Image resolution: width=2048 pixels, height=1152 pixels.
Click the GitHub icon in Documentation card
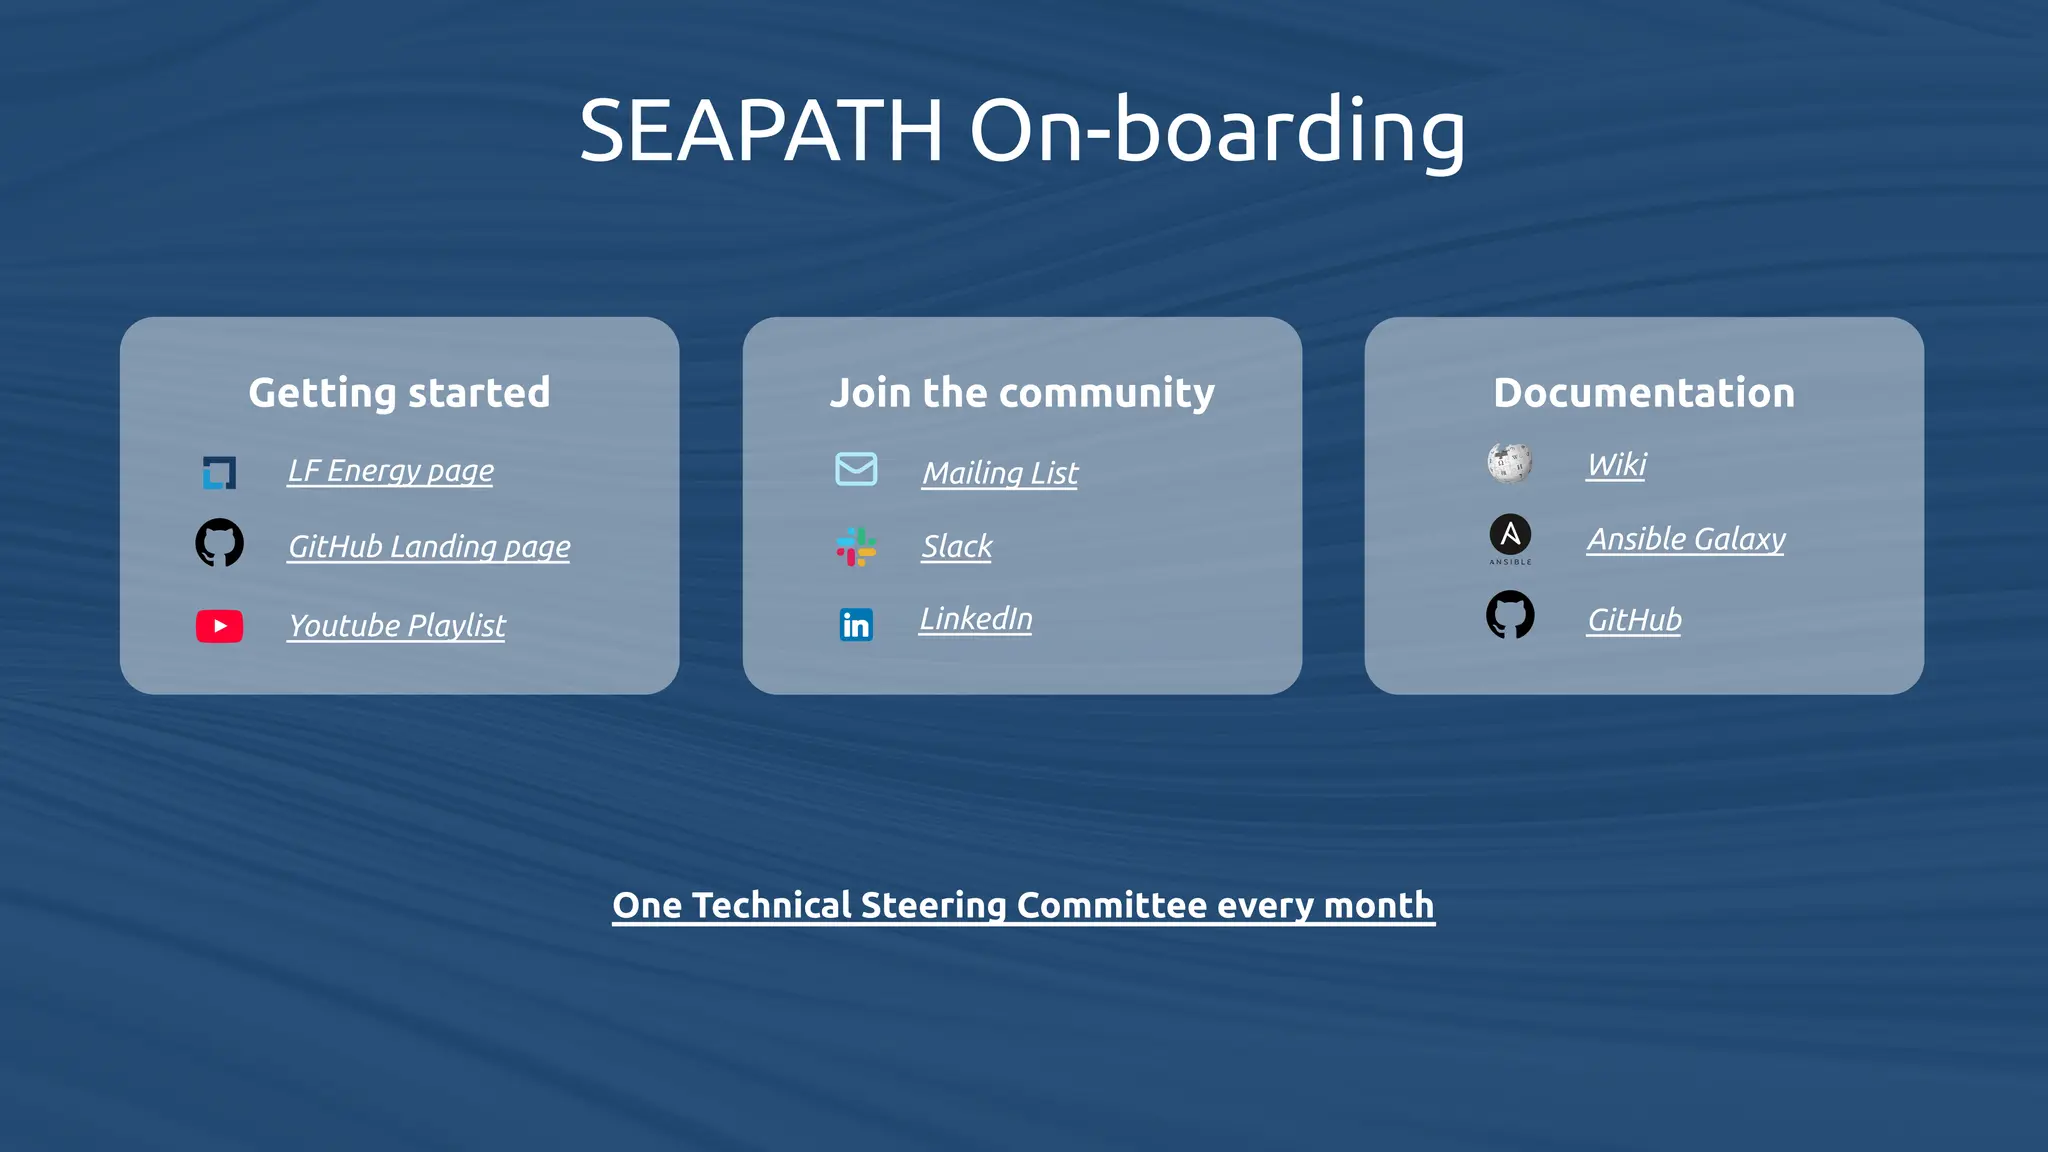tap(1510, 614)
